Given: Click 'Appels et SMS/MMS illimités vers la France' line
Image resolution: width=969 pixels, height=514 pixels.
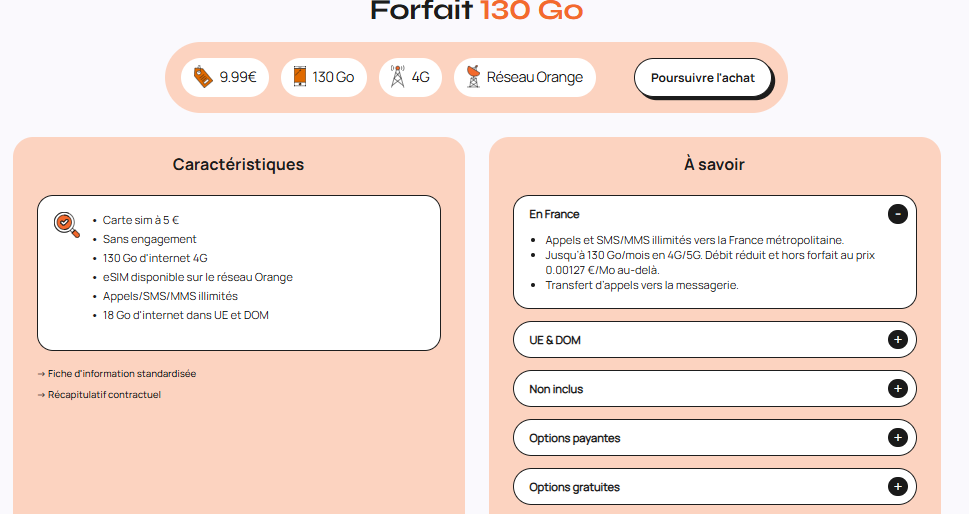Looking at the screenshot, I should [x=694, y=240].
